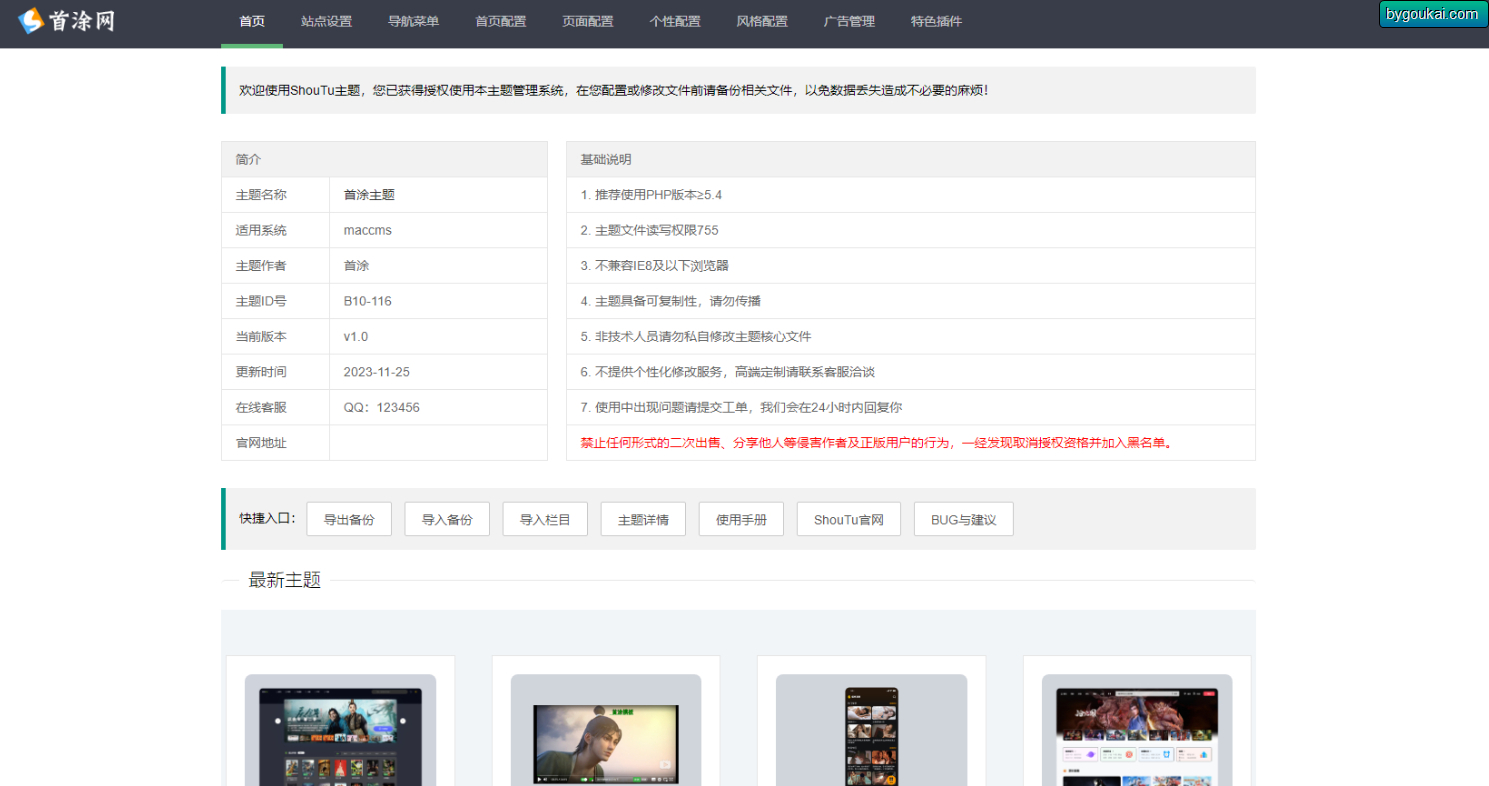
Task: Open the 广告管理 tab
Action: [x=848, y=22]
